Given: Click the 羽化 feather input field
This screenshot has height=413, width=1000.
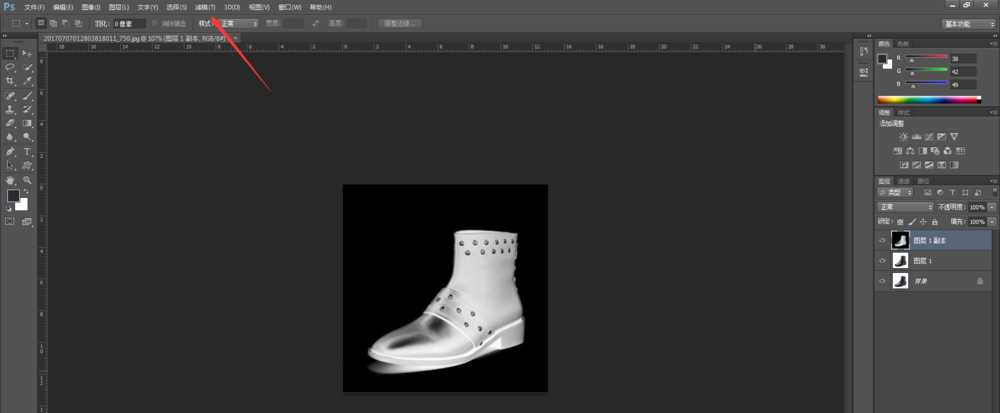Looking at the screenshot, I should pos(128,22).
